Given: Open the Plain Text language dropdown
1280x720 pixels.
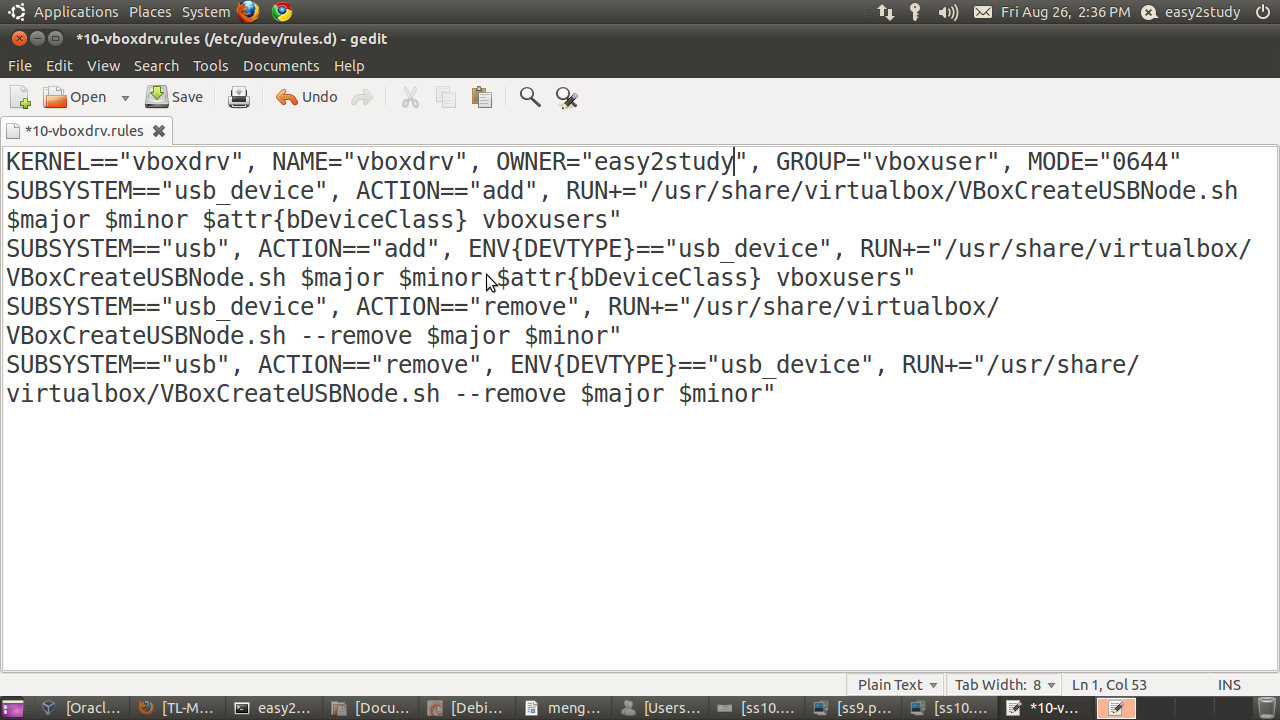Looking at the screenshot, I should click(x=898, y=685).
